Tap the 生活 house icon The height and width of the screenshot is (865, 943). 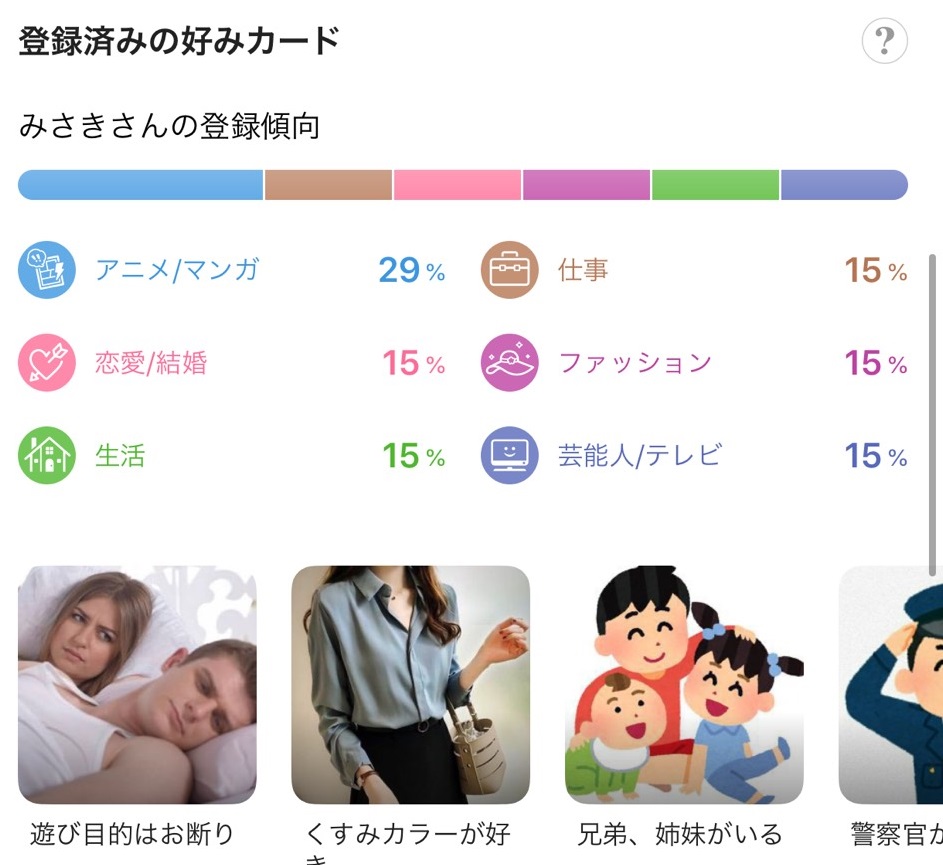coord(47,455)
